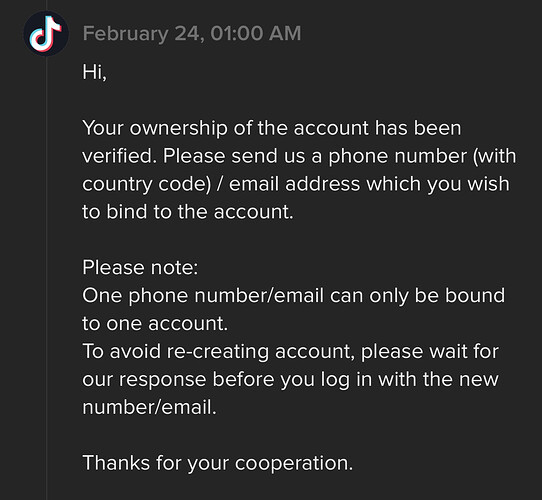Click the "to bind to the account." line
This screenshot has width=542, height=500.
pos(188,212)
